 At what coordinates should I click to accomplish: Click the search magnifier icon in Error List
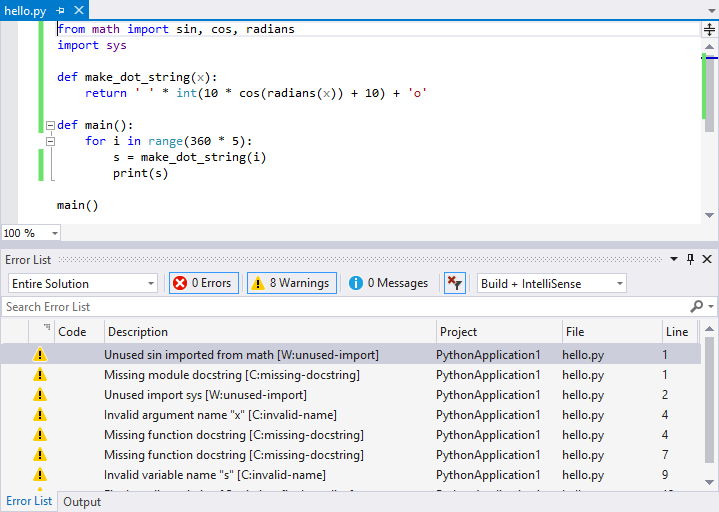(697, 307)
